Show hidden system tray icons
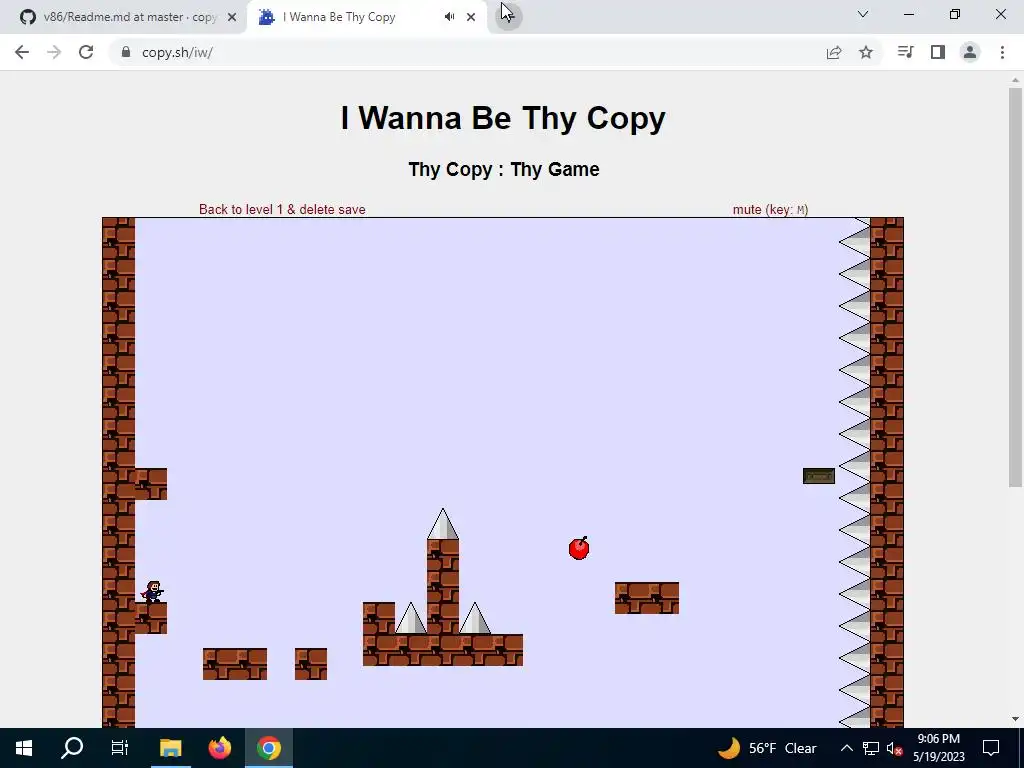 (x=846, y=748)
